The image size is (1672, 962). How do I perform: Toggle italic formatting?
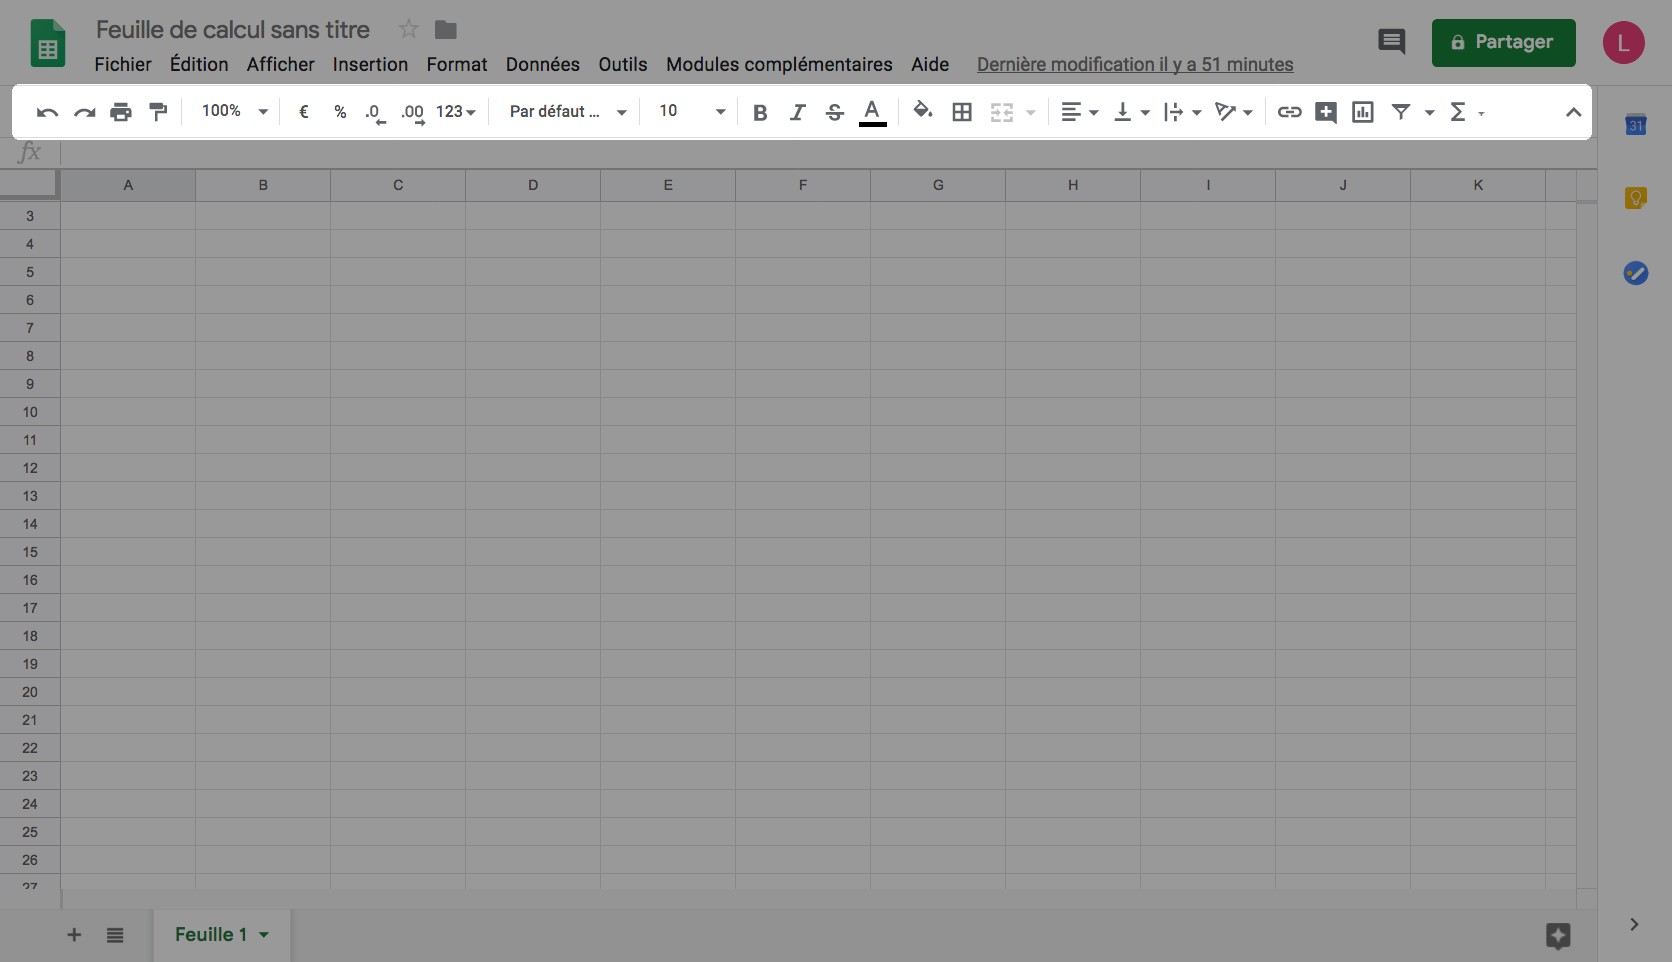pos(797,112)
